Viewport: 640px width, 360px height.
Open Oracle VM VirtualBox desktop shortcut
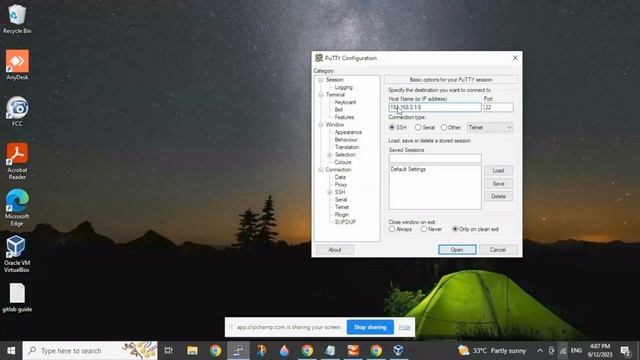click(17, 254)
